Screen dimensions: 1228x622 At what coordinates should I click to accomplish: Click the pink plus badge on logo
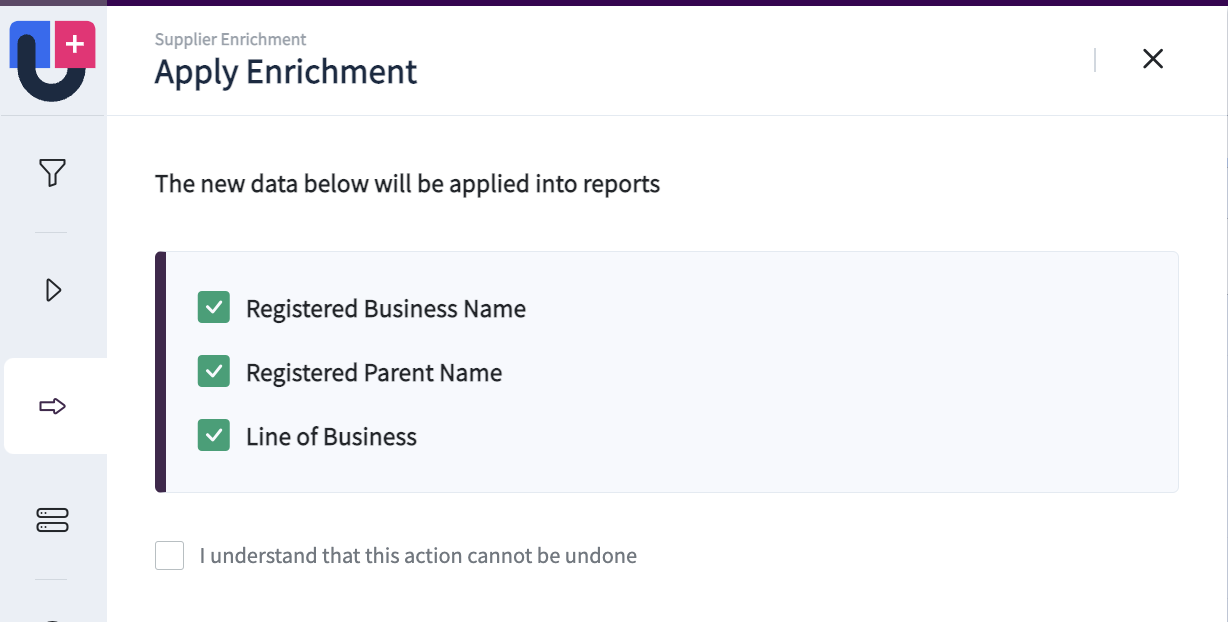click(75, 45)
